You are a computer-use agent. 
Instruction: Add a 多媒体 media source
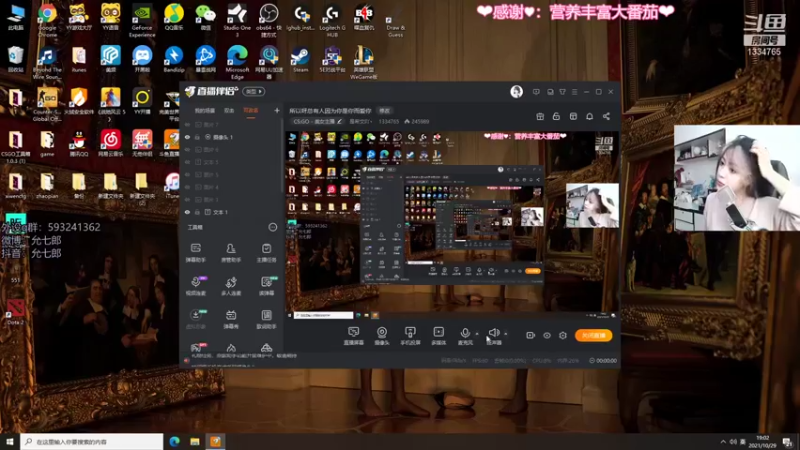438,336
